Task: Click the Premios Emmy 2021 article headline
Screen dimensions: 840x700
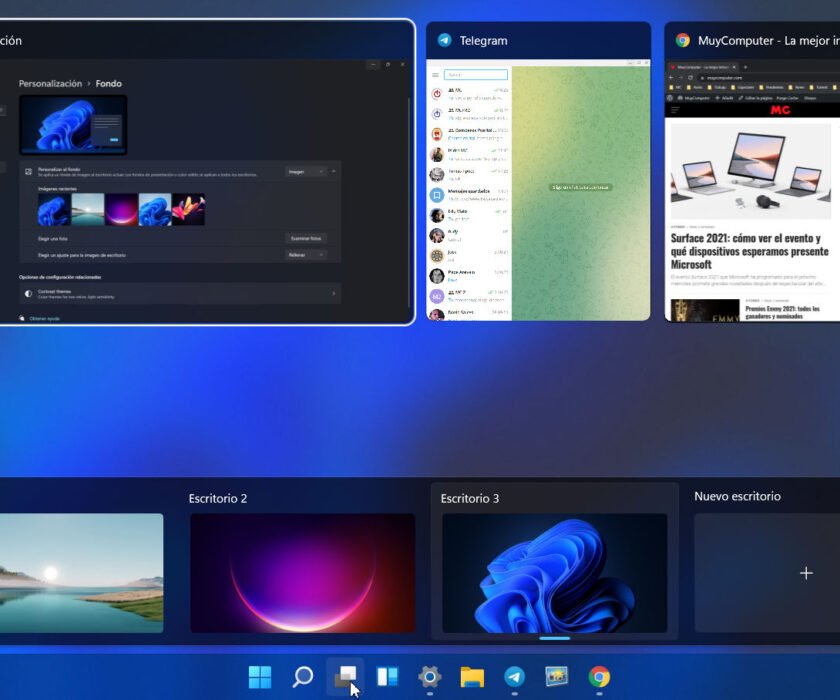Action: click(782, 312)
